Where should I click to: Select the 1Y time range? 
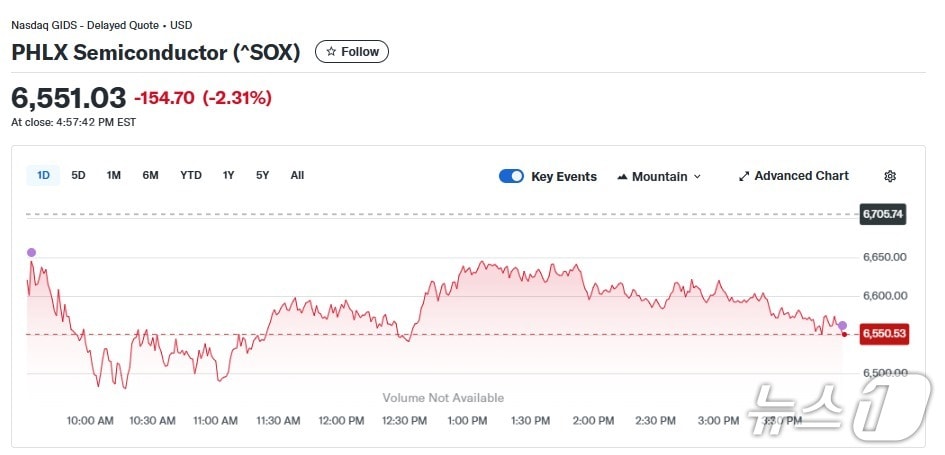click(x=229, y=175)
